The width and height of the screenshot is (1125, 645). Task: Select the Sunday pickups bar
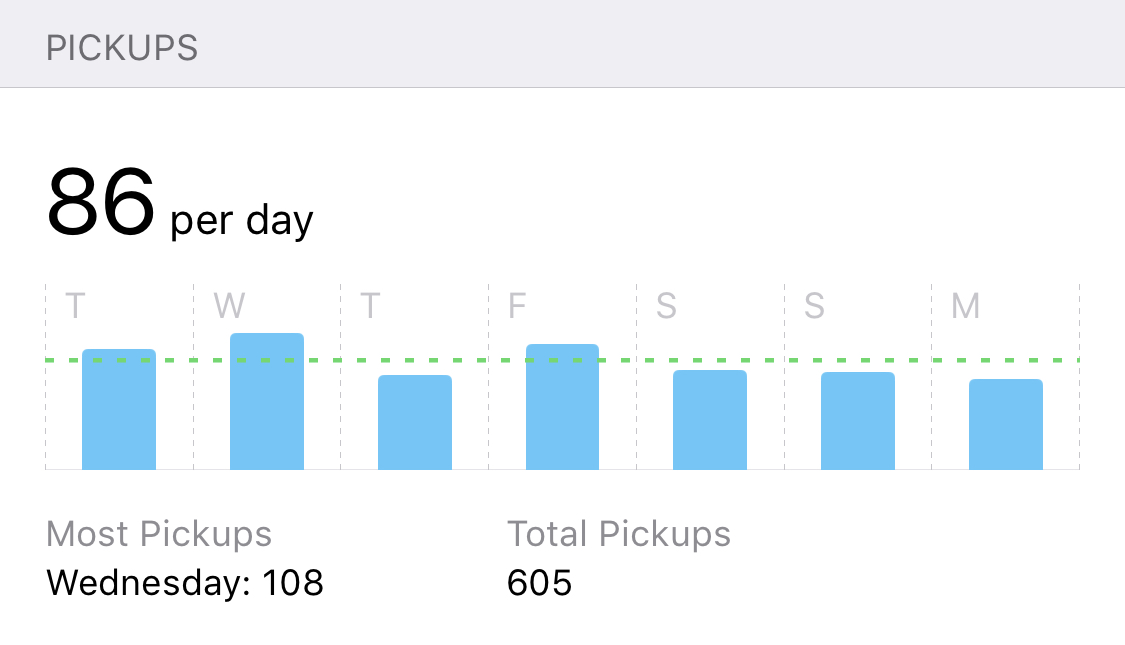(857, 420)
